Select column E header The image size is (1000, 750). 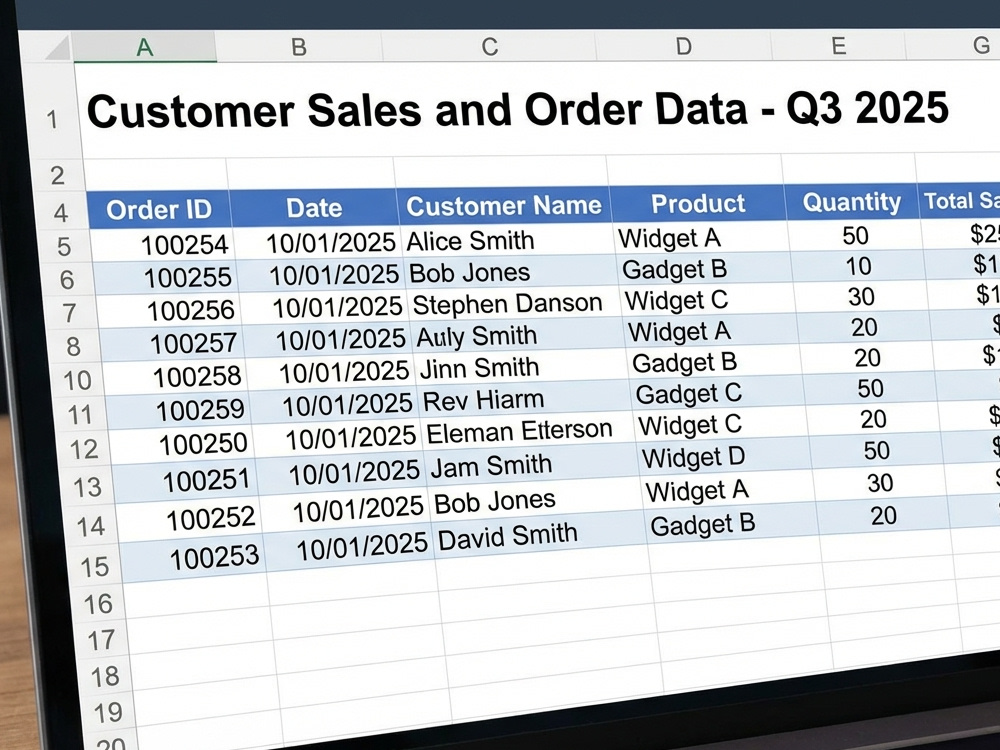tap(838, 46)
